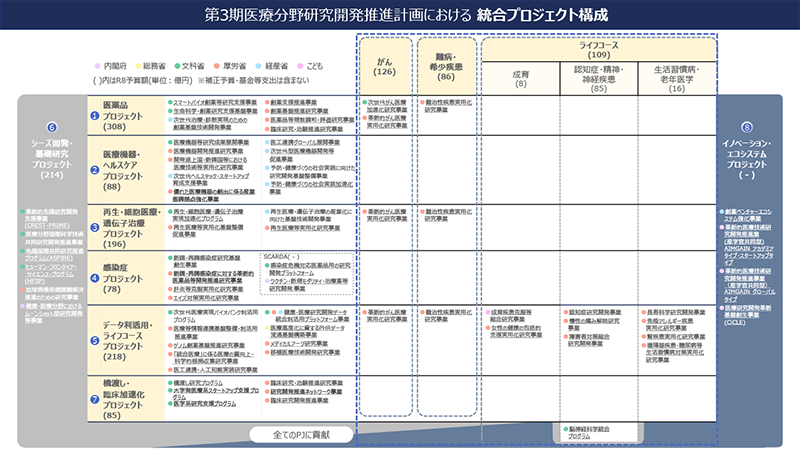Click the slide title 統合プロジェクト構成
The height and width of the screenshot is (450, 800).
[x=542, y=15]
